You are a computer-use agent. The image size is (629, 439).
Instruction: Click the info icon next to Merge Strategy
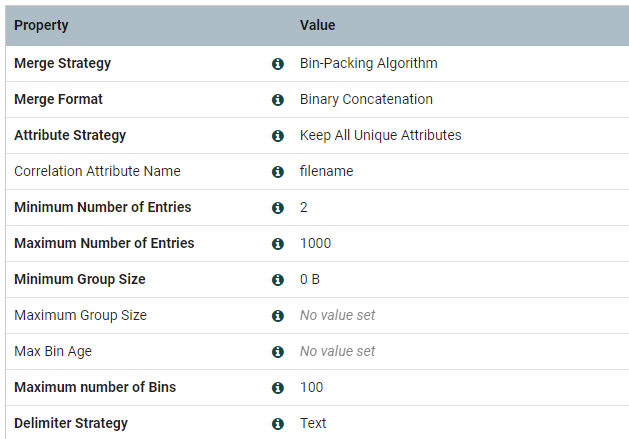pyautogui.click(x=278, y=64)
